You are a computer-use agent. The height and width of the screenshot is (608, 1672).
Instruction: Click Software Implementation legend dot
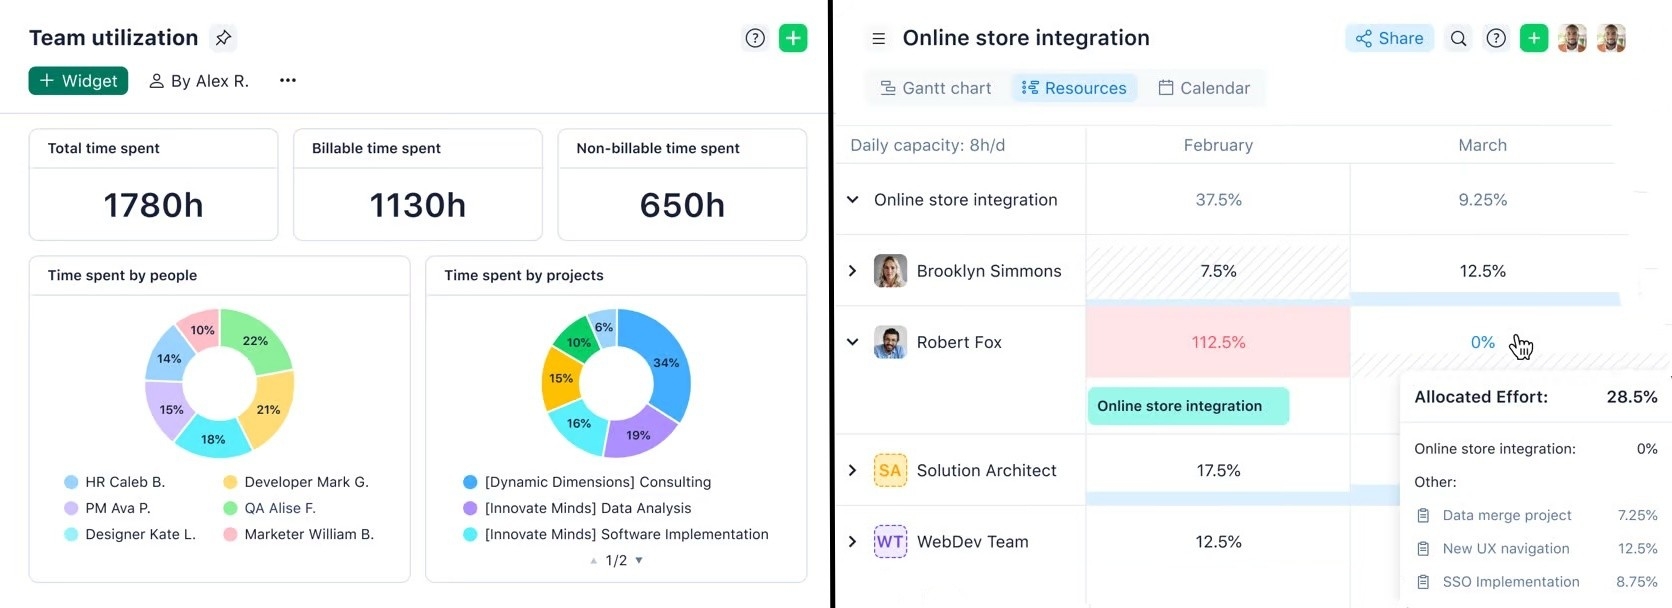click(470, 534)
